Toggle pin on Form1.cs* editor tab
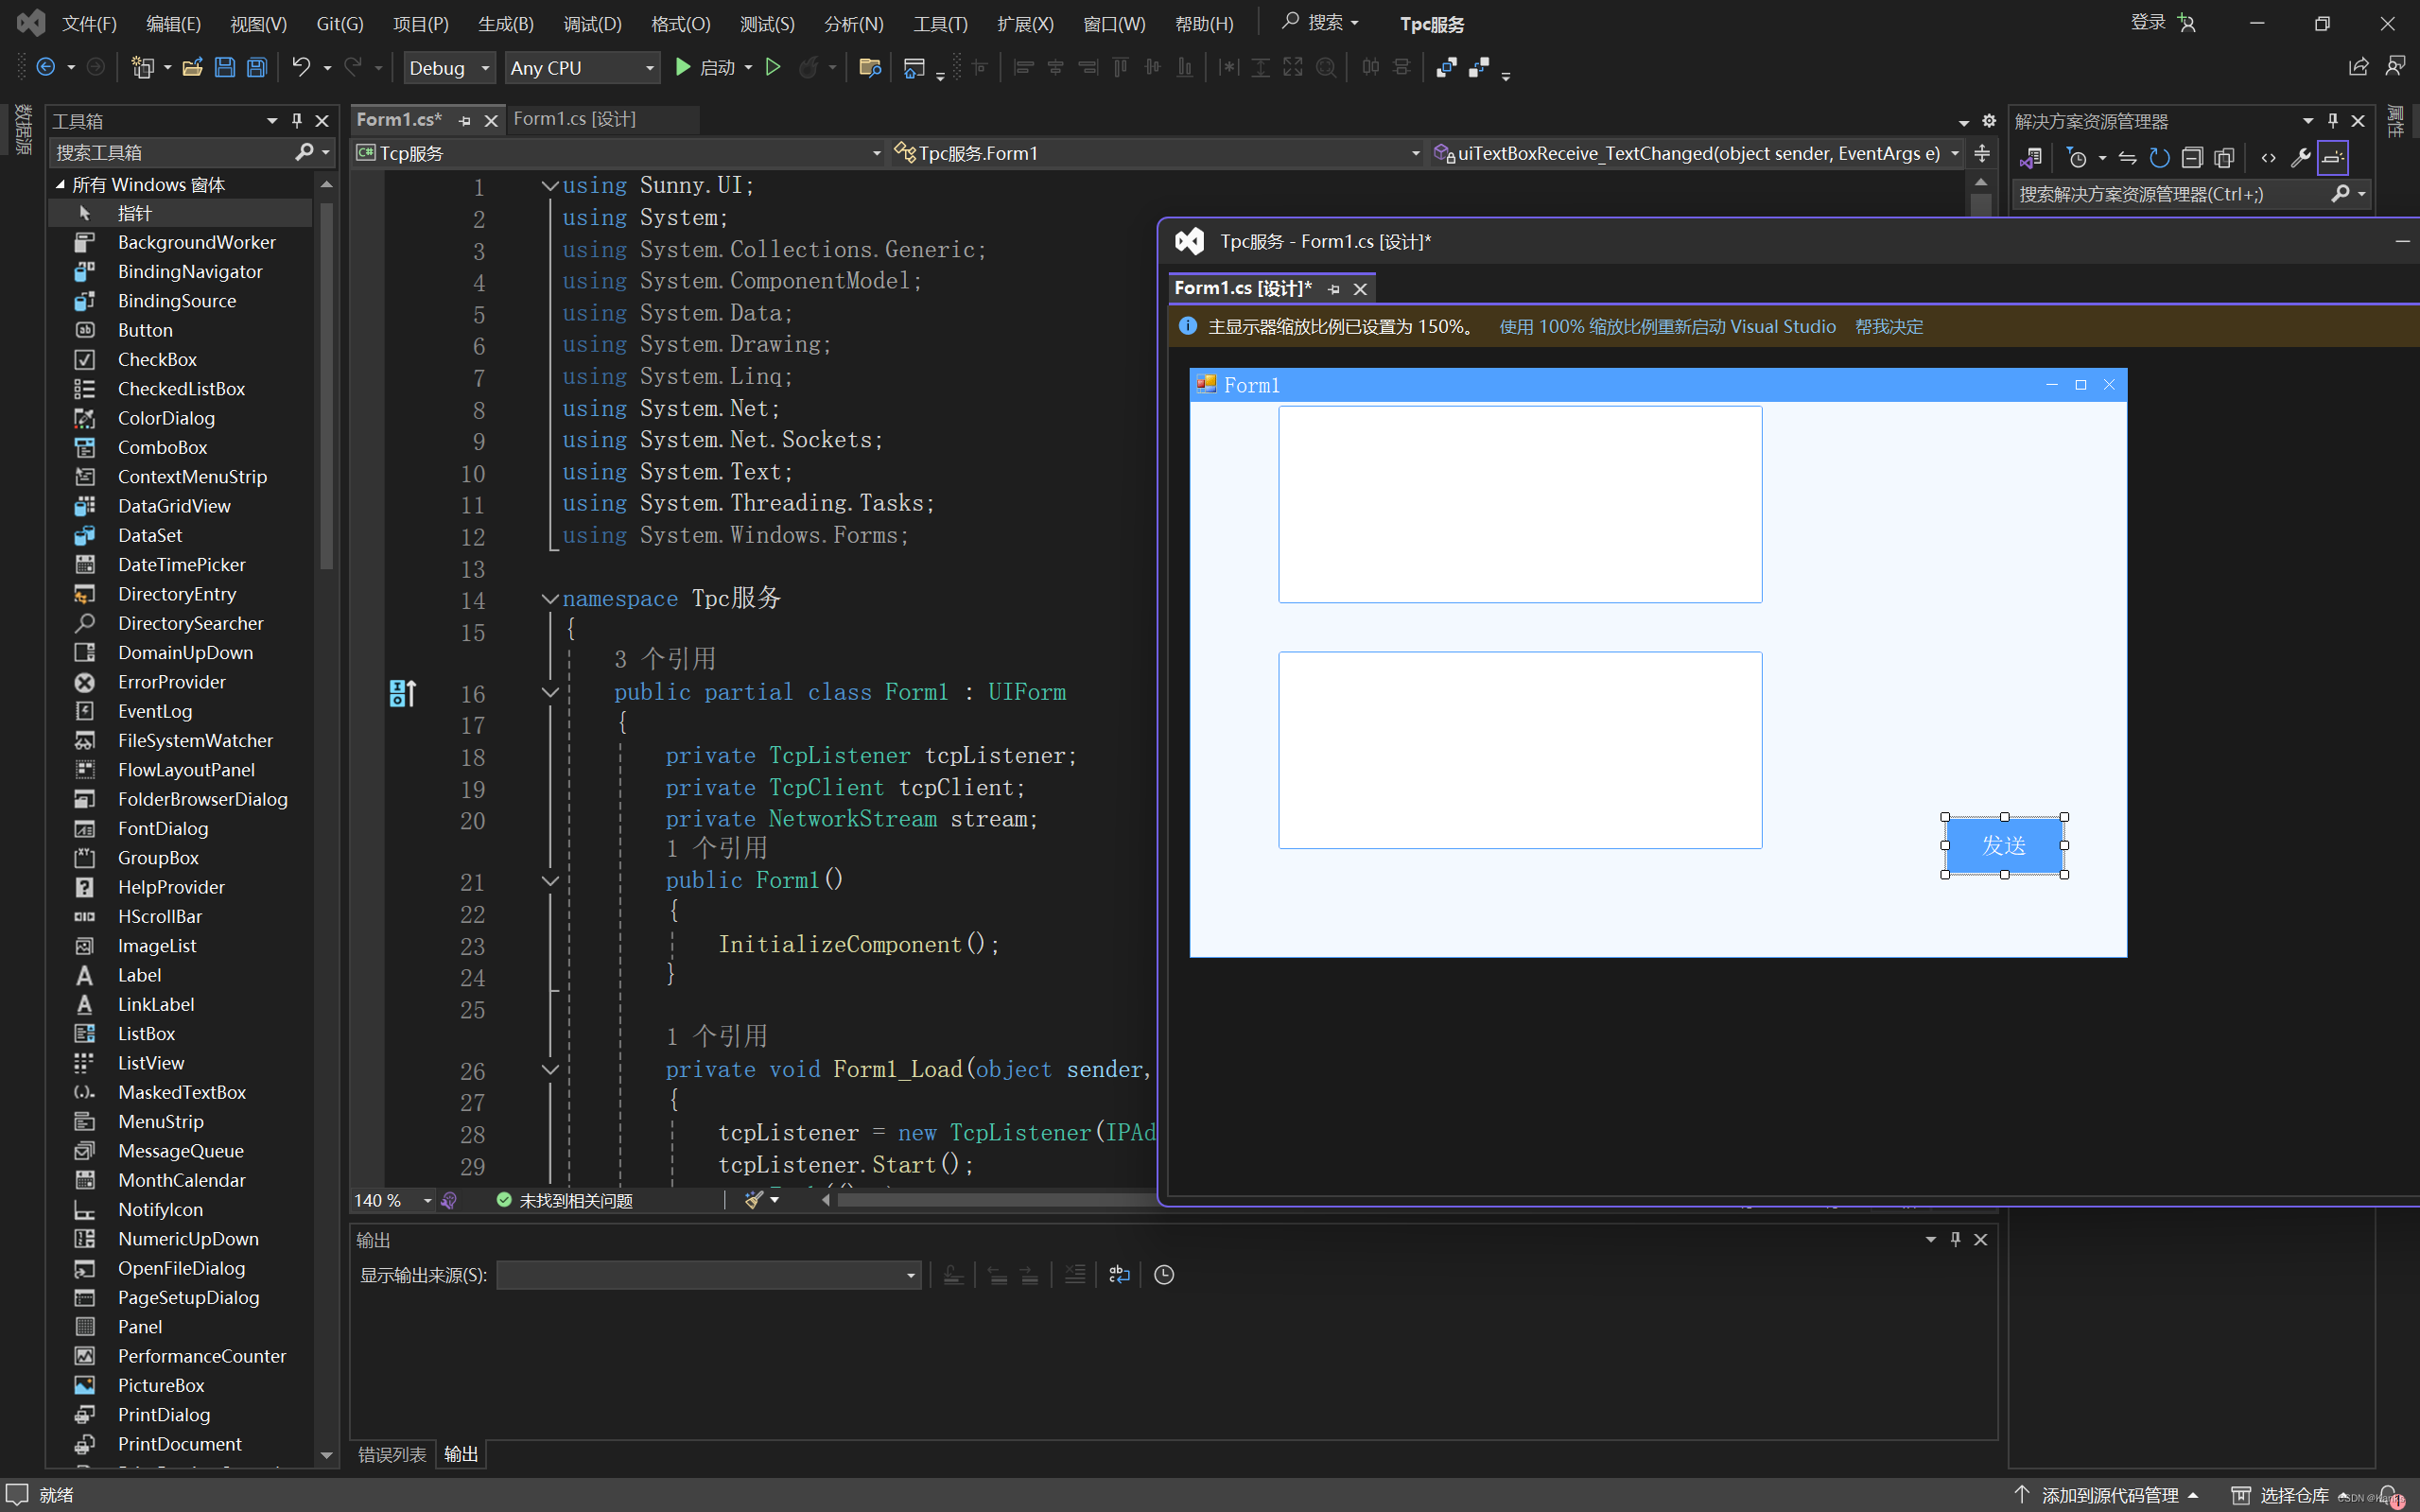The width and height of the screenshot is (2420, 1512). 465,120
